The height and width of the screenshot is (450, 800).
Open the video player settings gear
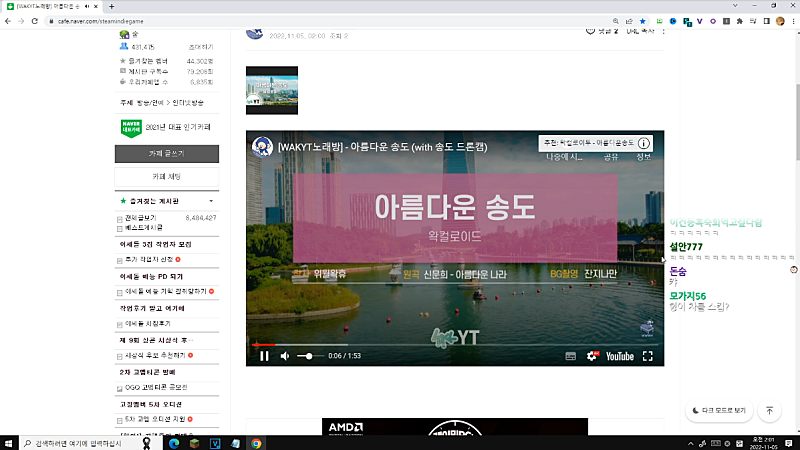click(591, 356)
